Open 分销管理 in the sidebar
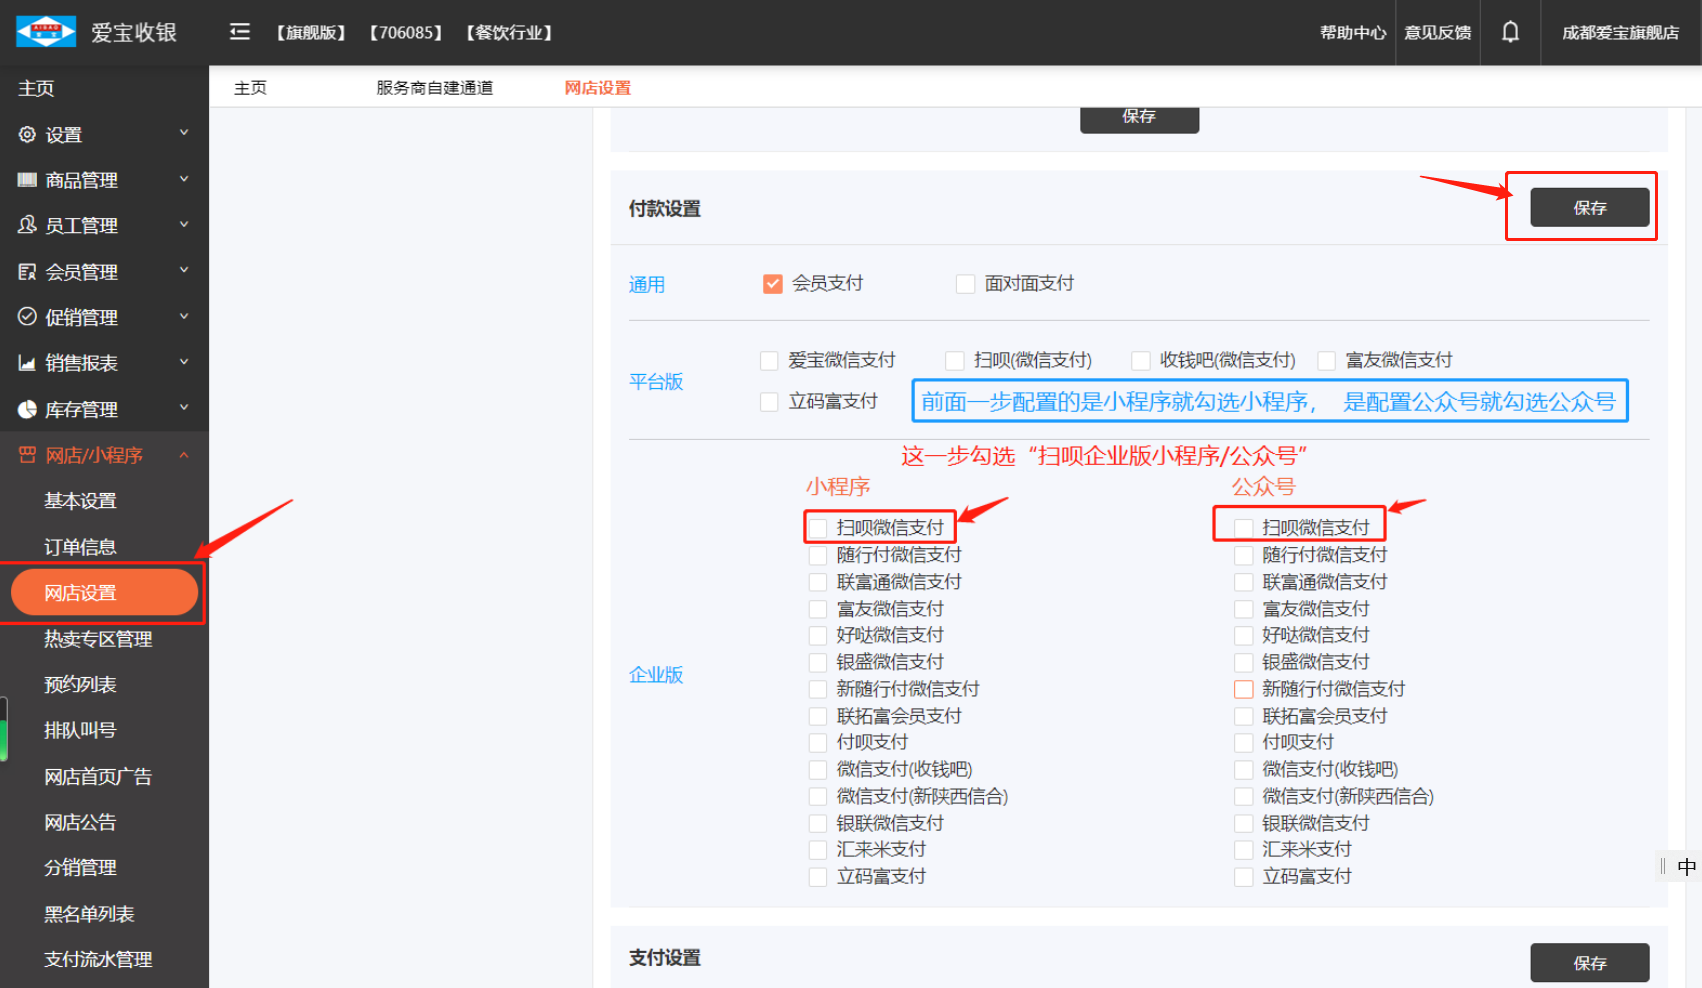Image resolution: width=1702 pixels, height=988 pixels. coord(80,868)
